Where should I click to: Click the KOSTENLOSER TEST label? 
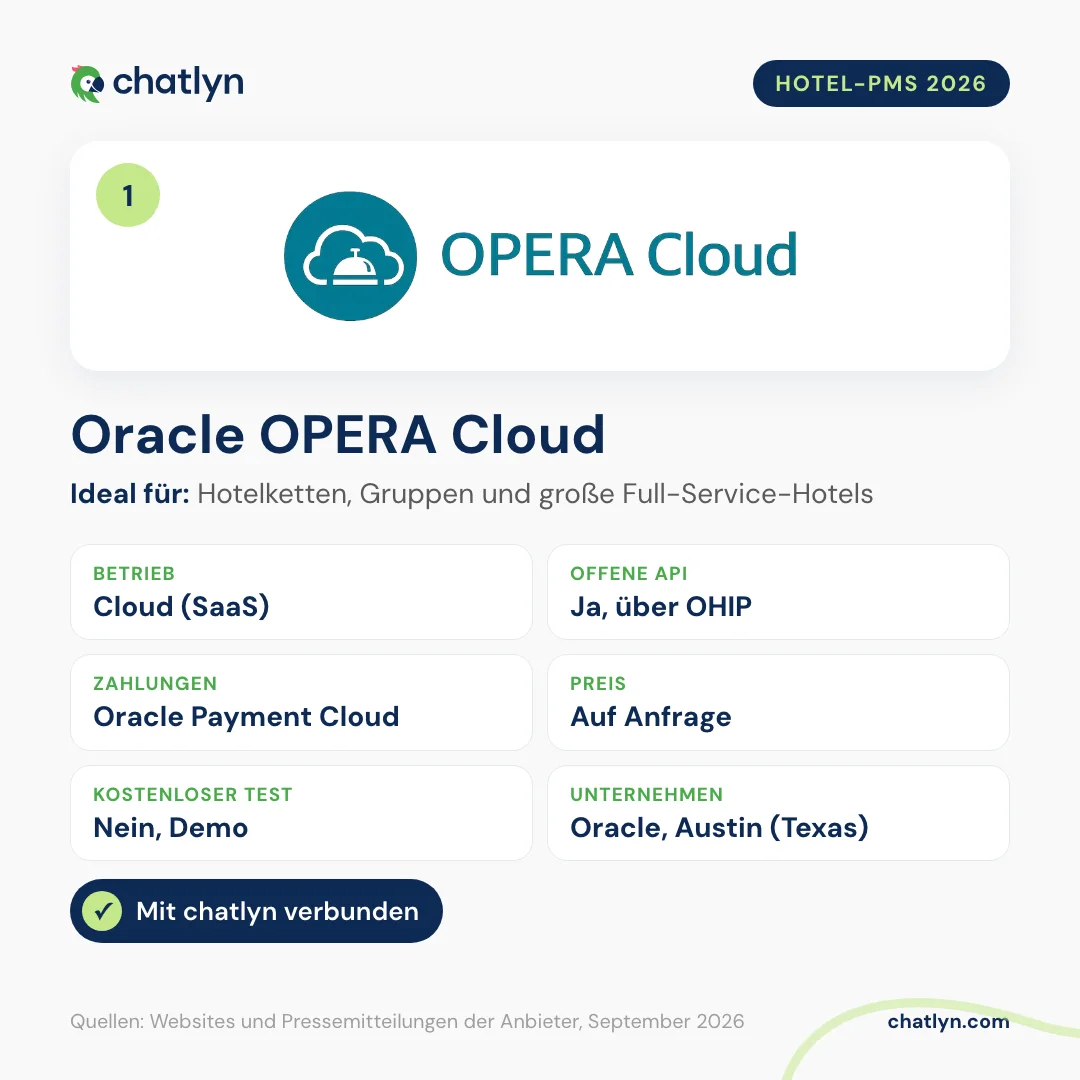click(x=193, y=794)
